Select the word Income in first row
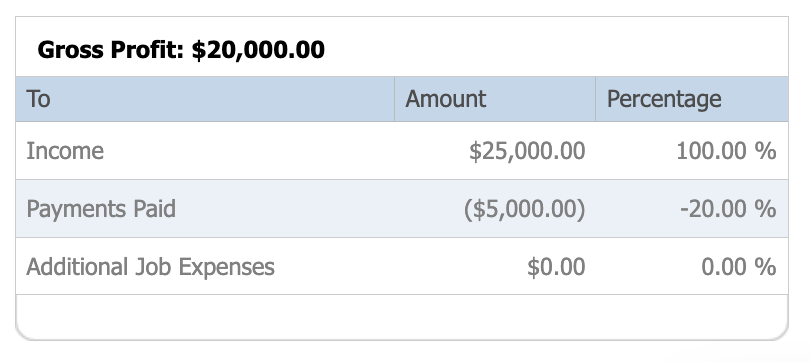 click(65, 151)
